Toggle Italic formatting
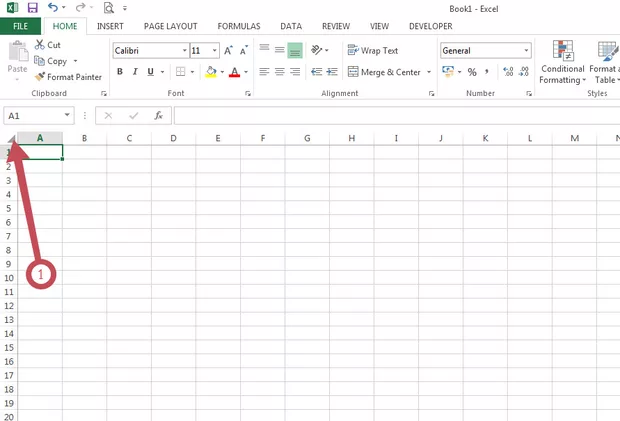Image resolution: width=620 pixels, height=421 pixels. coord(135,72)
